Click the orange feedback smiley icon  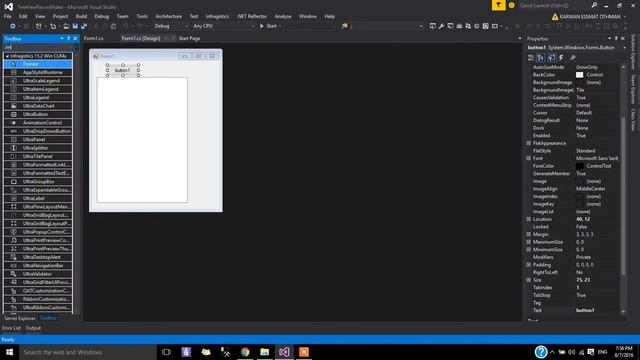tap(511, 5)
